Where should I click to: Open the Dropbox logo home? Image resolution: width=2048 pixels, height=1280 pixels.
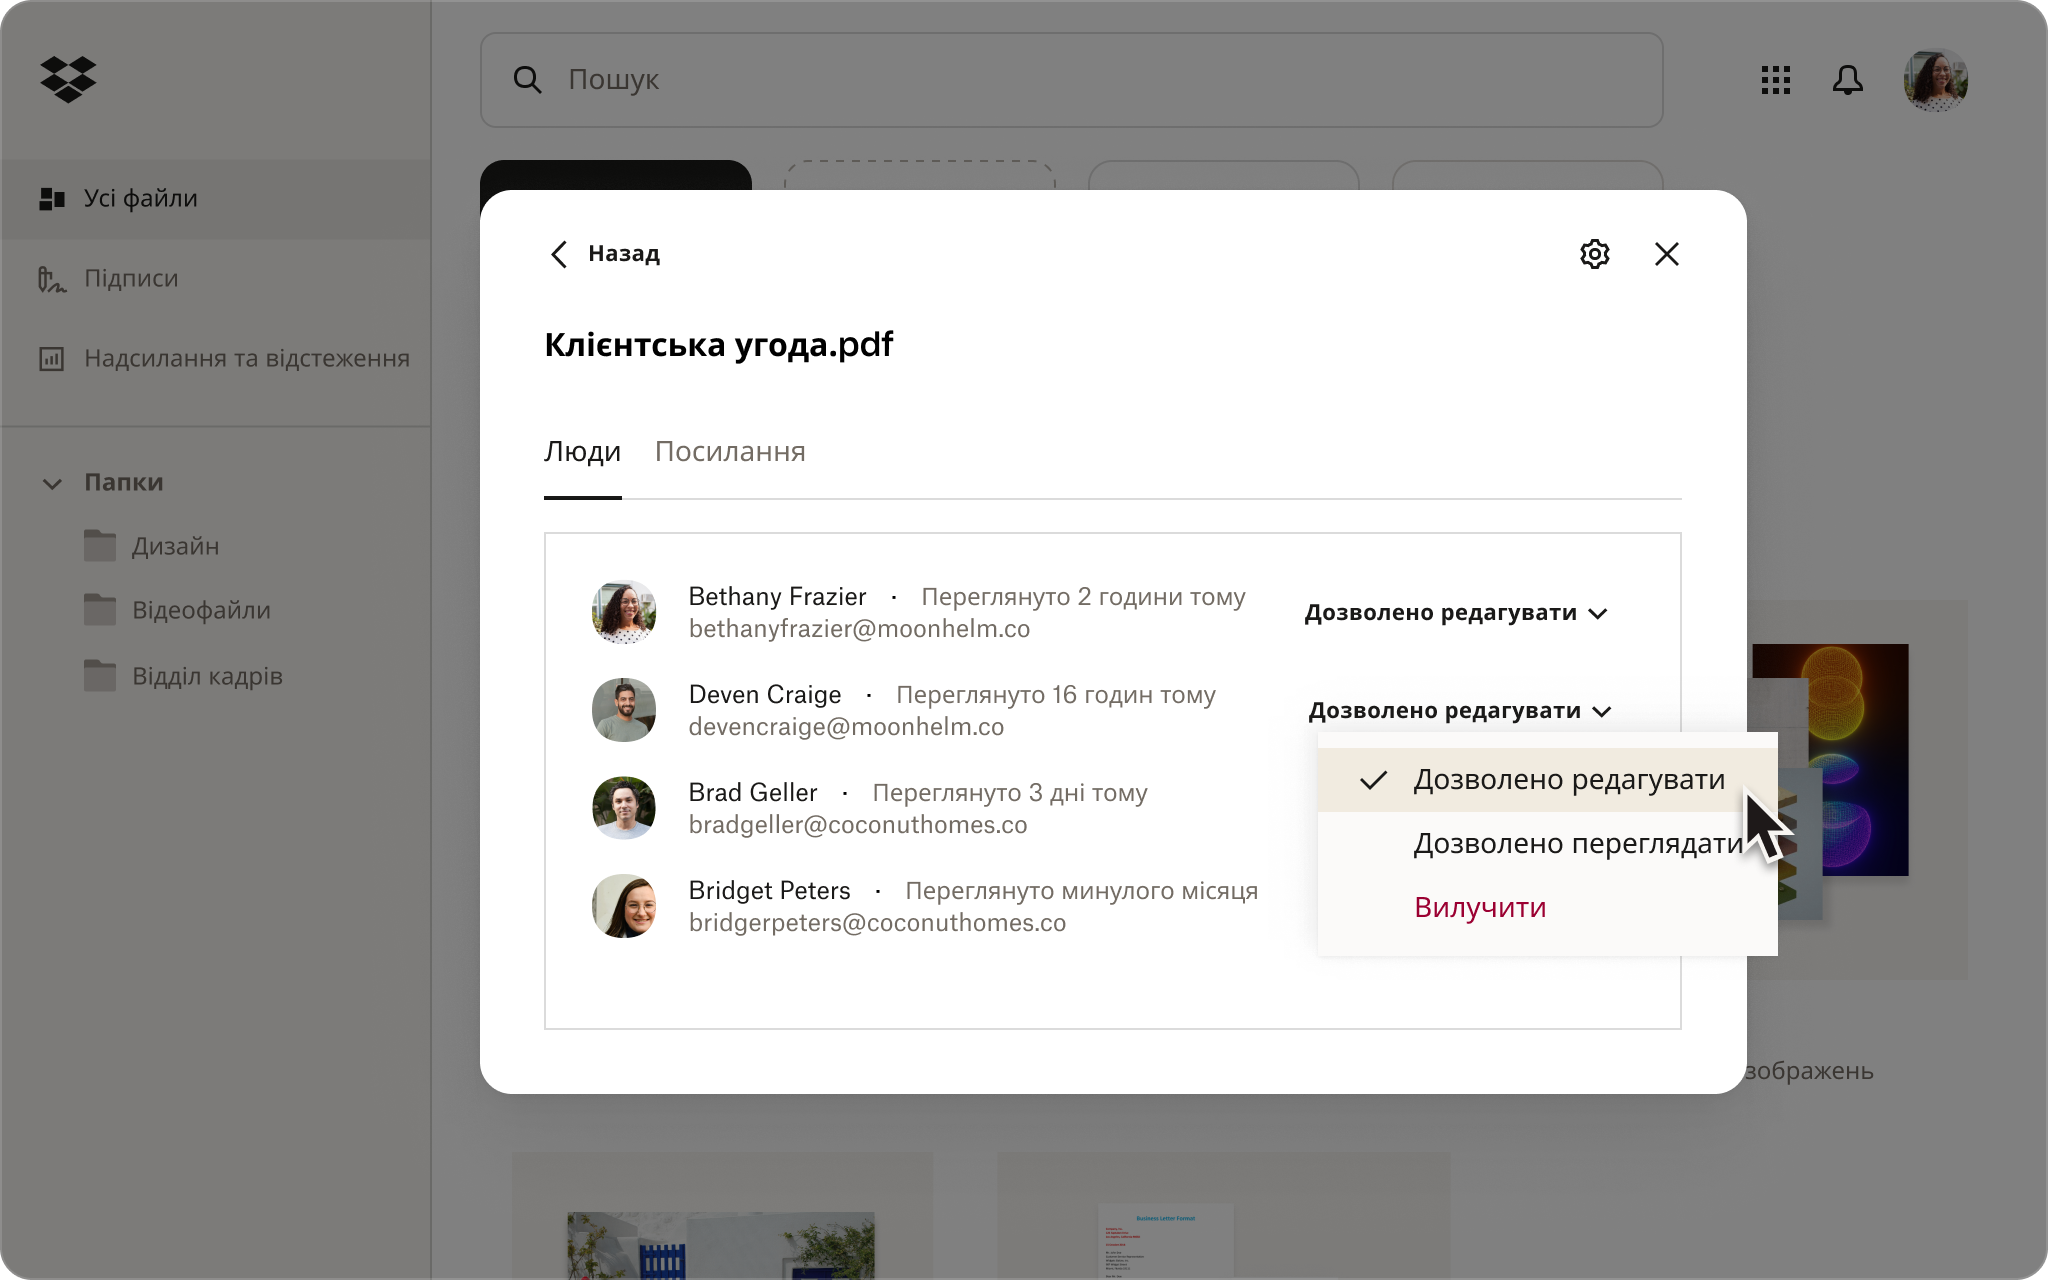[x=68, y=79]
